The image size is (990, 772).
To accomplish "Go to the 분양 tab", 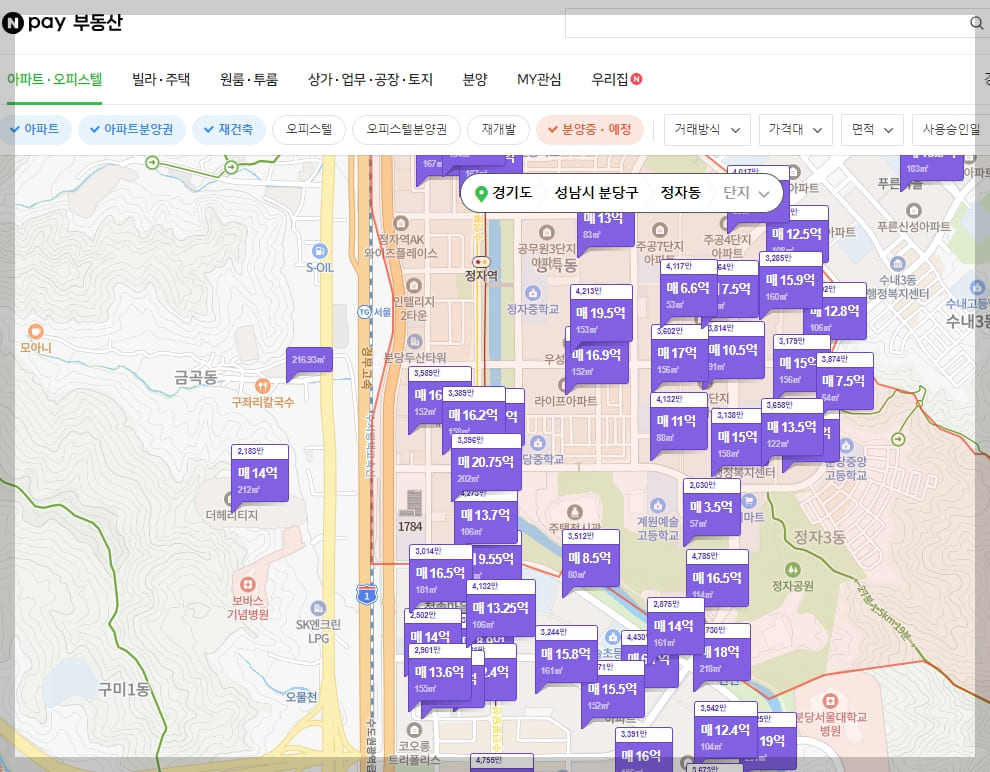I will click(x=475, y=79).
